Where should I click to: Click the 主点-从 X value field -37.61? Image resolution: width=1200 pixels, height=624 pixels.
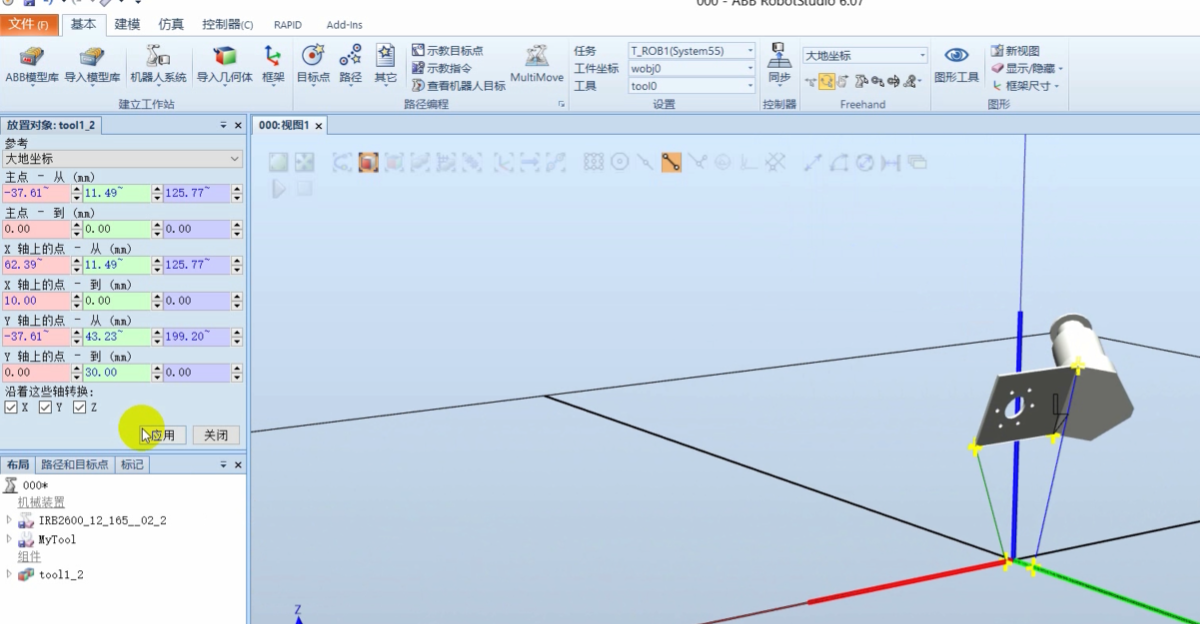point(36,194)
